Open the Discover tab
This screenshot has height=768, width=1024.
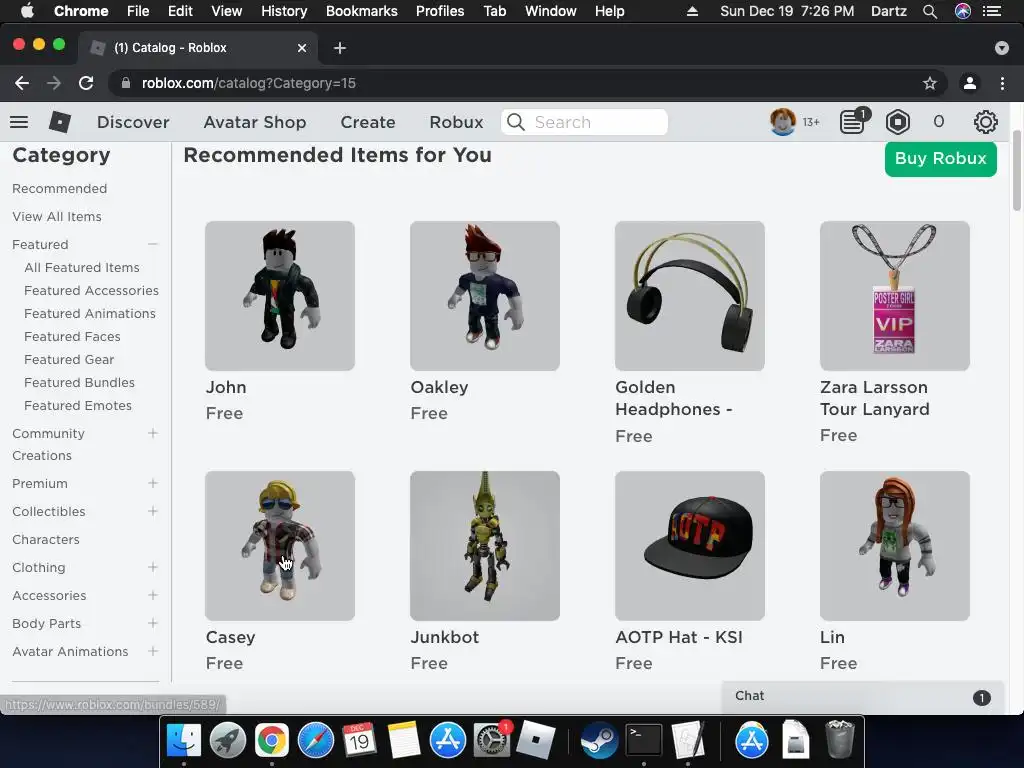tap(133, 122)
